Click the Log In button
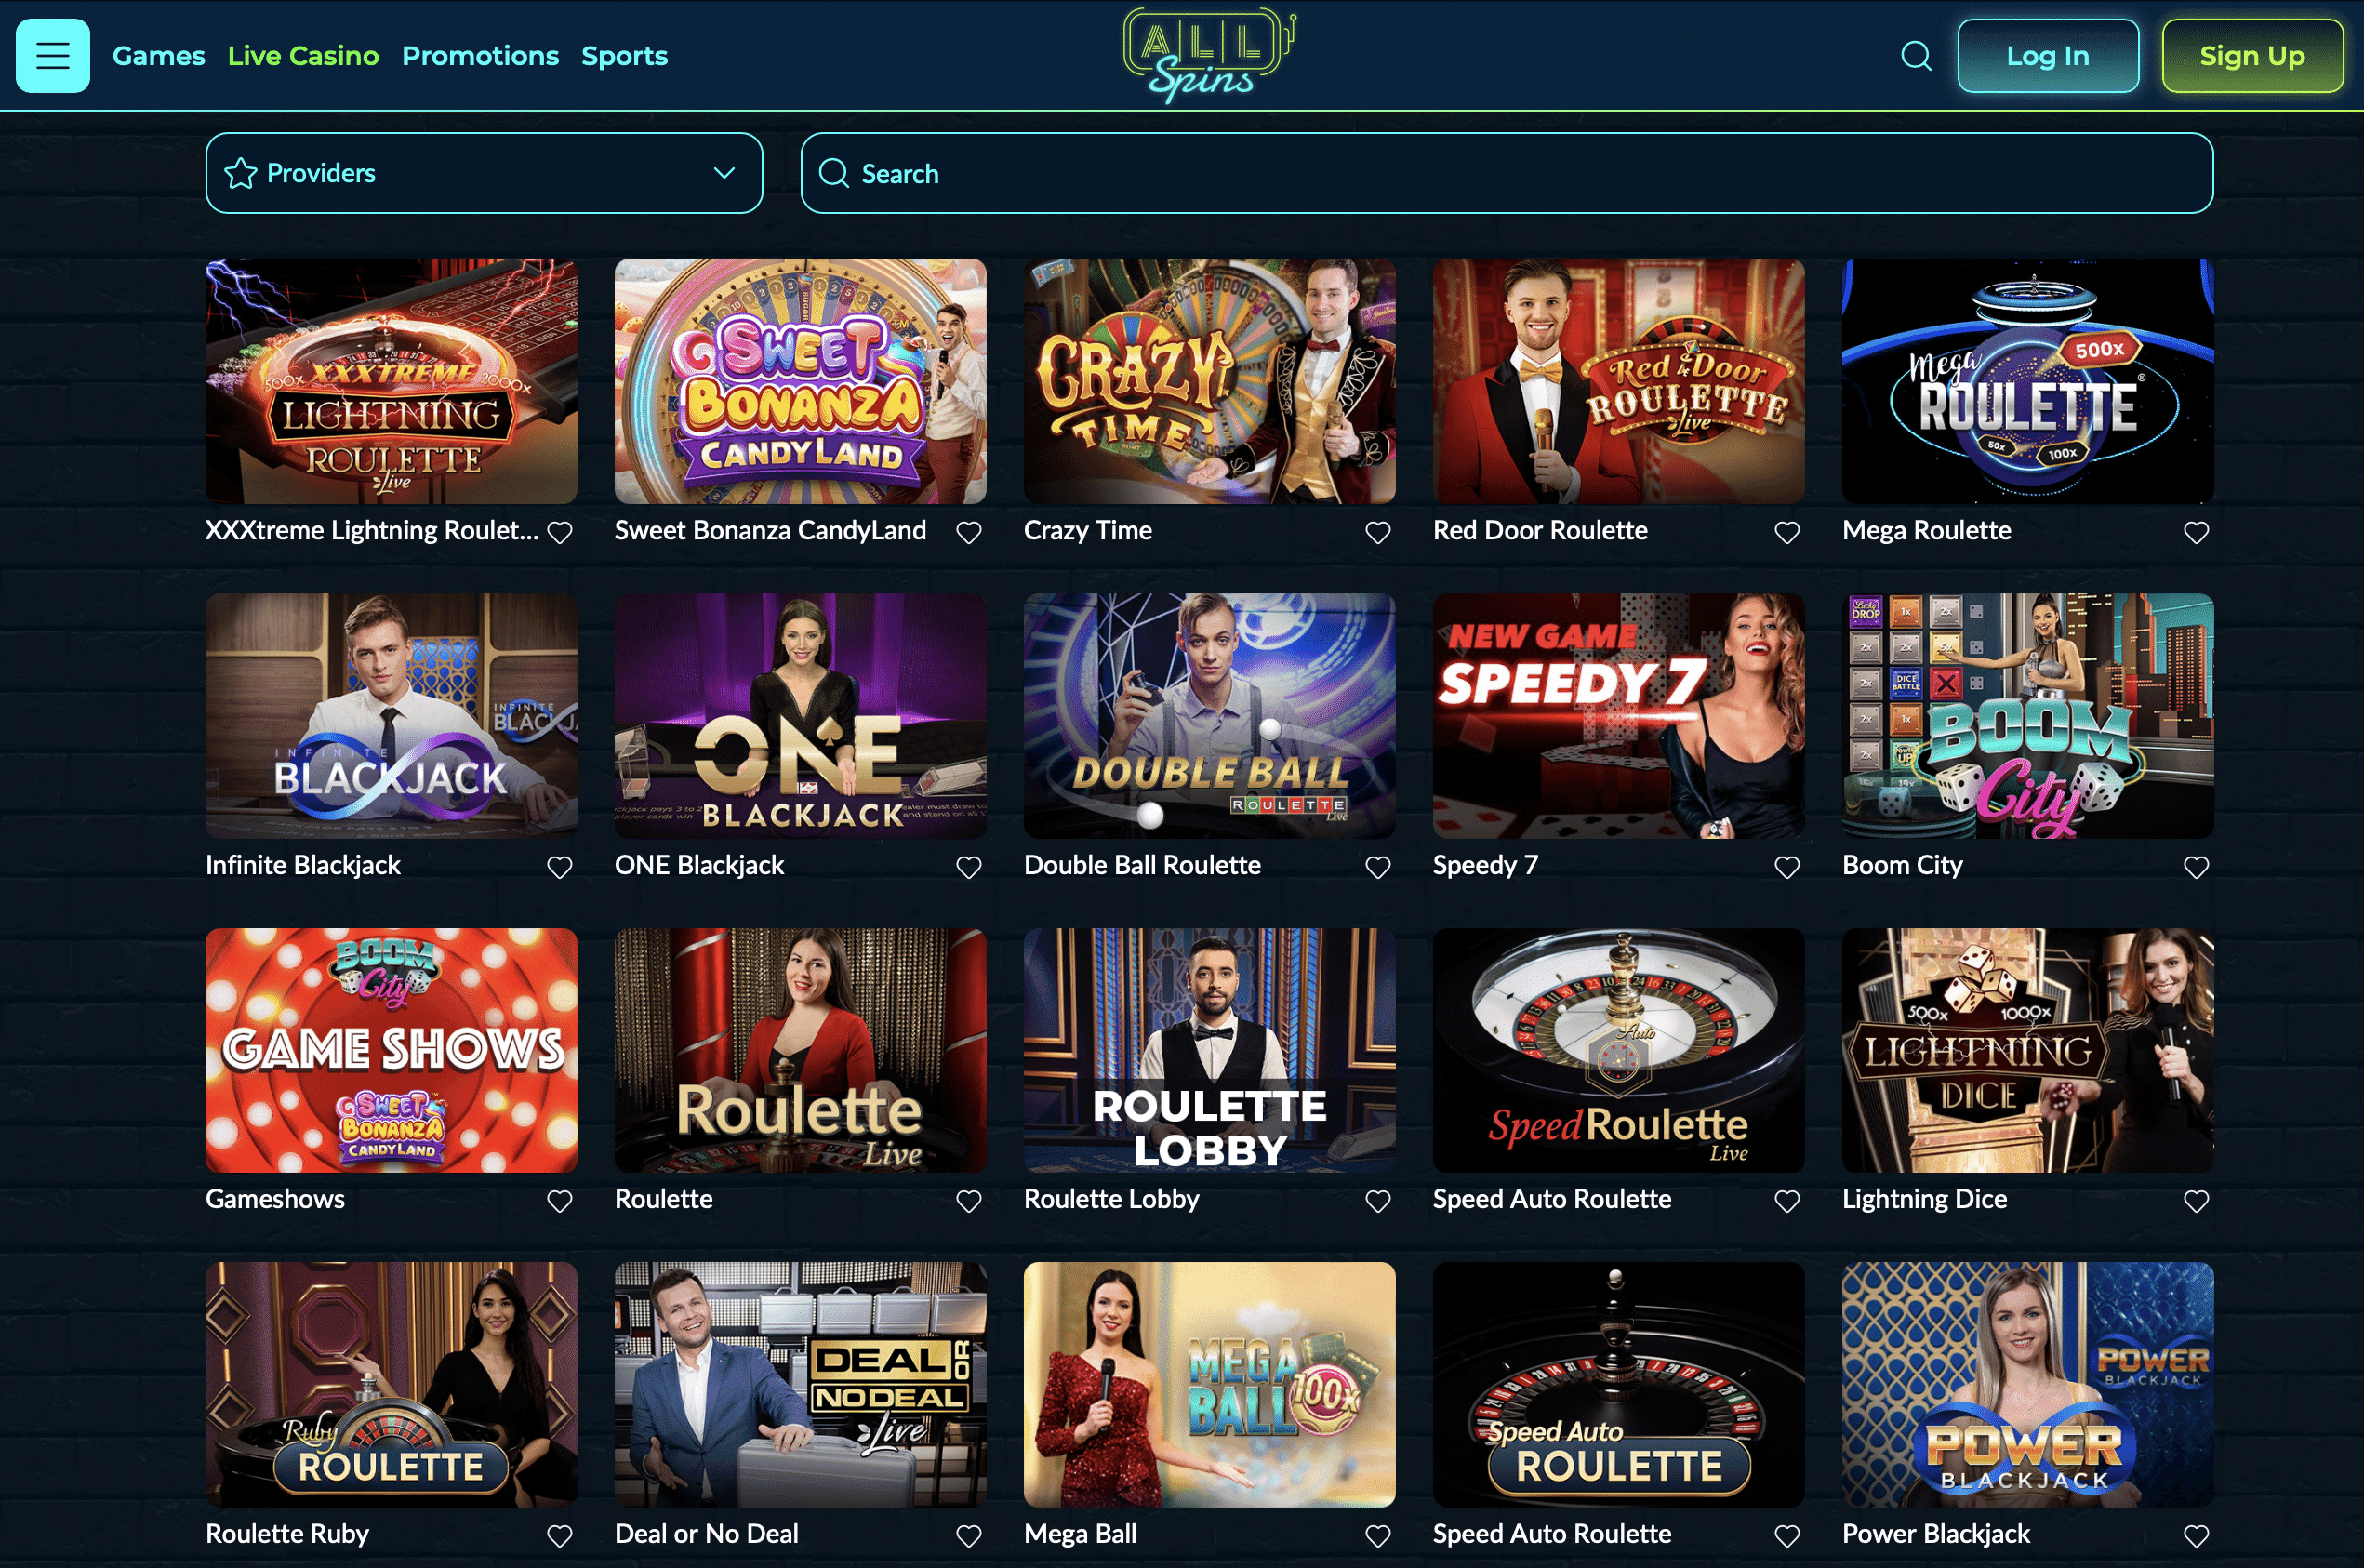Screen dimensions: 2364x1568 click(x=2048, y=56)
